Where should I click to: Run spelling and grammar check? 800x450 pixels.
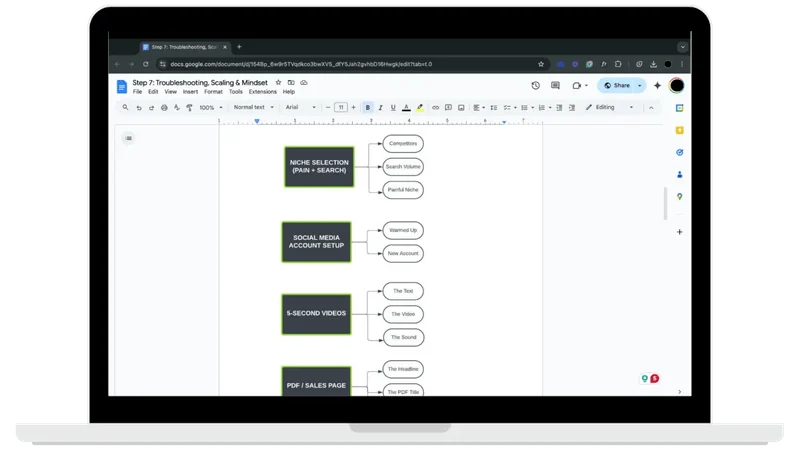tap(177, 108)
